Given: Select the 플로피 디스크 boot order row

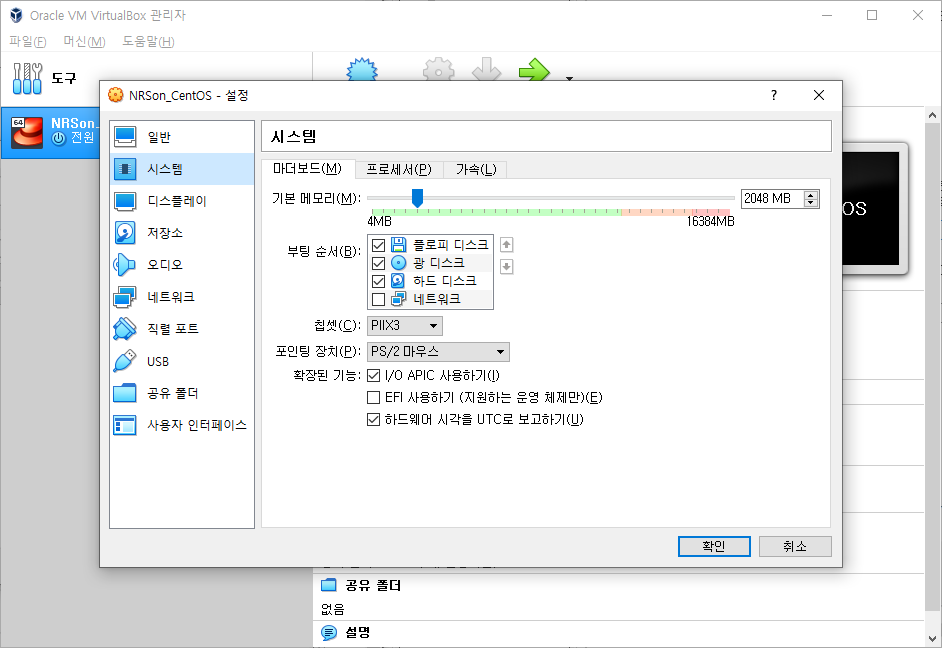Looking at the screenshot, I should point(430,245).
